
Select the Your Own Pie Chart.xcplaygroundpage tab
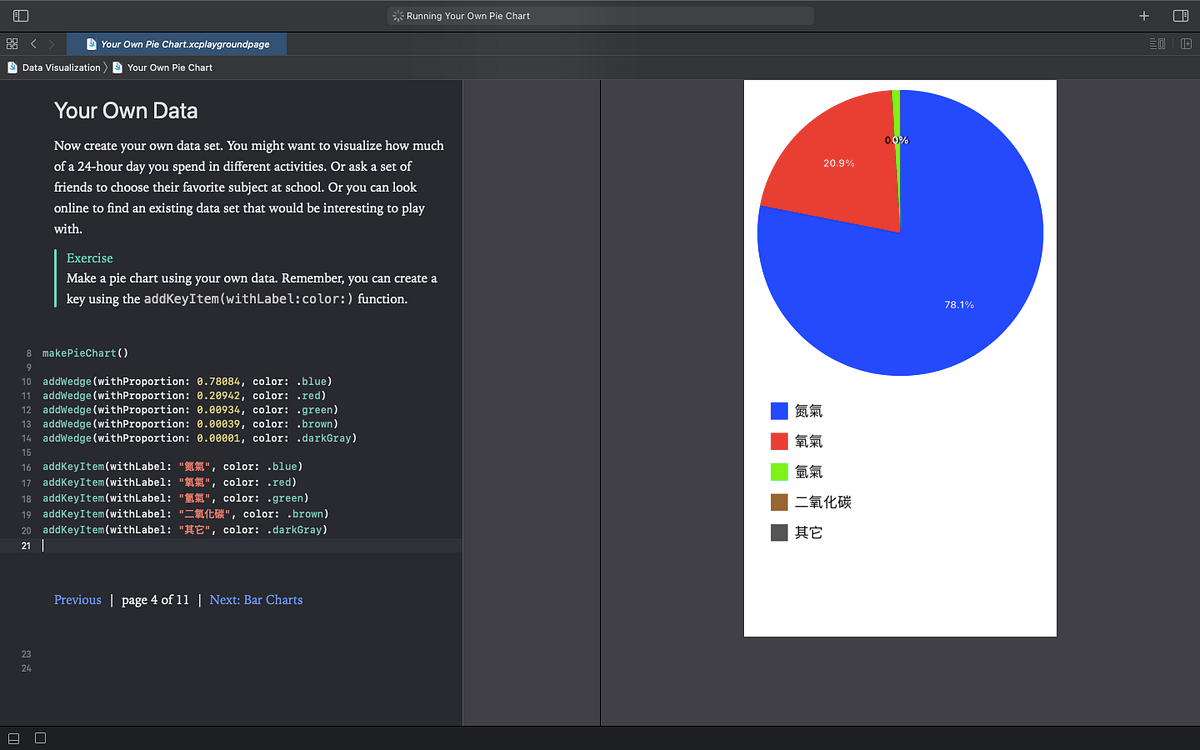pos(177,44)
